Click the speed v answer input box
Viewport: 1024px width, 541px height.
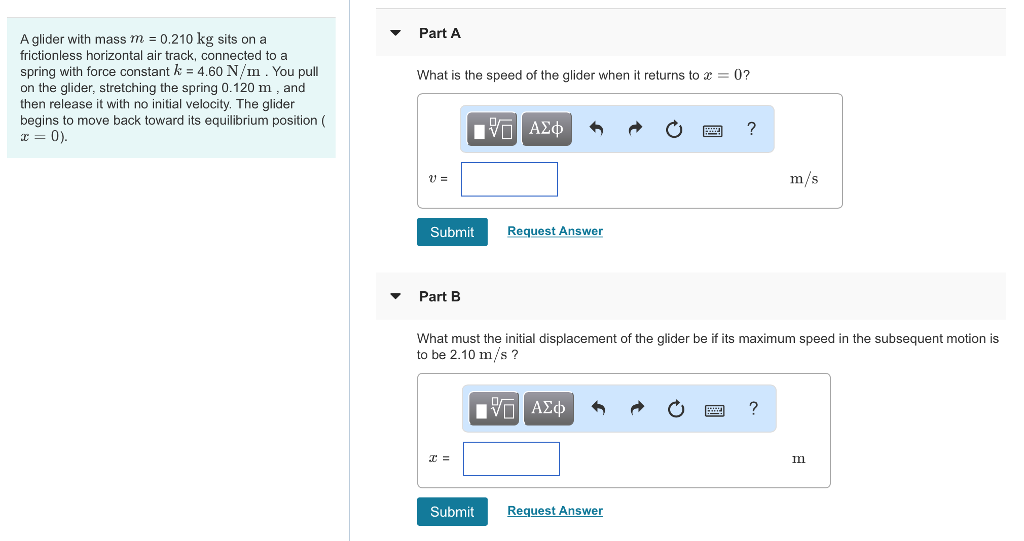509,179
